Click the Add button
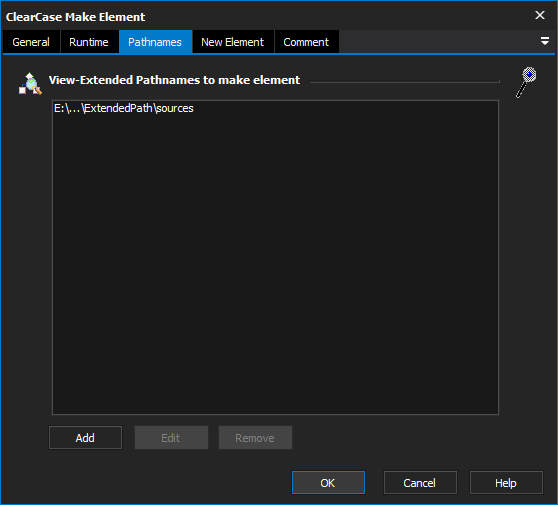This screenshot has width=558, height=505. click(85, 438)
